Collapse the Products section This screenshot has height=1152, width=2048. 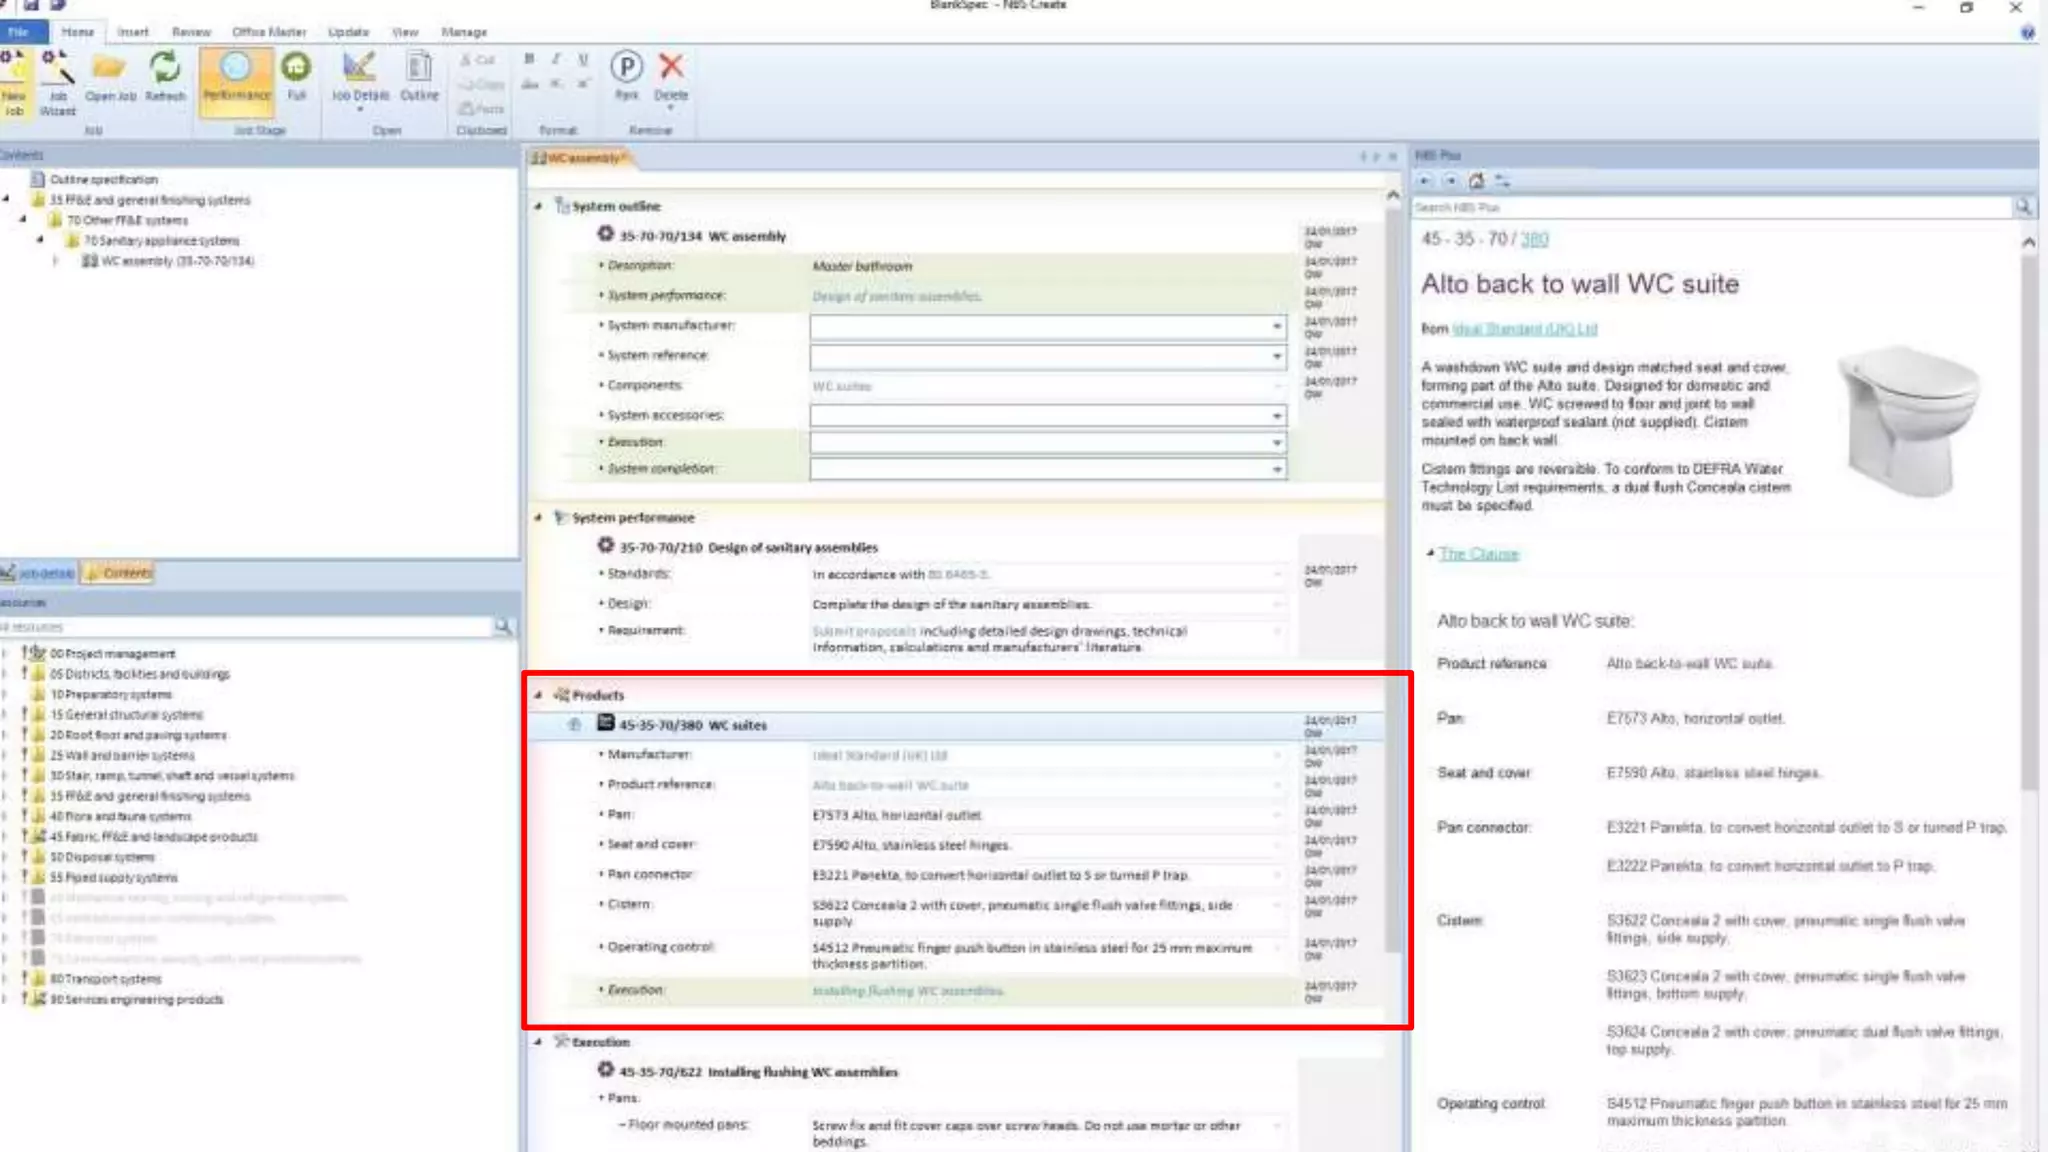click(x=538, y=695)
